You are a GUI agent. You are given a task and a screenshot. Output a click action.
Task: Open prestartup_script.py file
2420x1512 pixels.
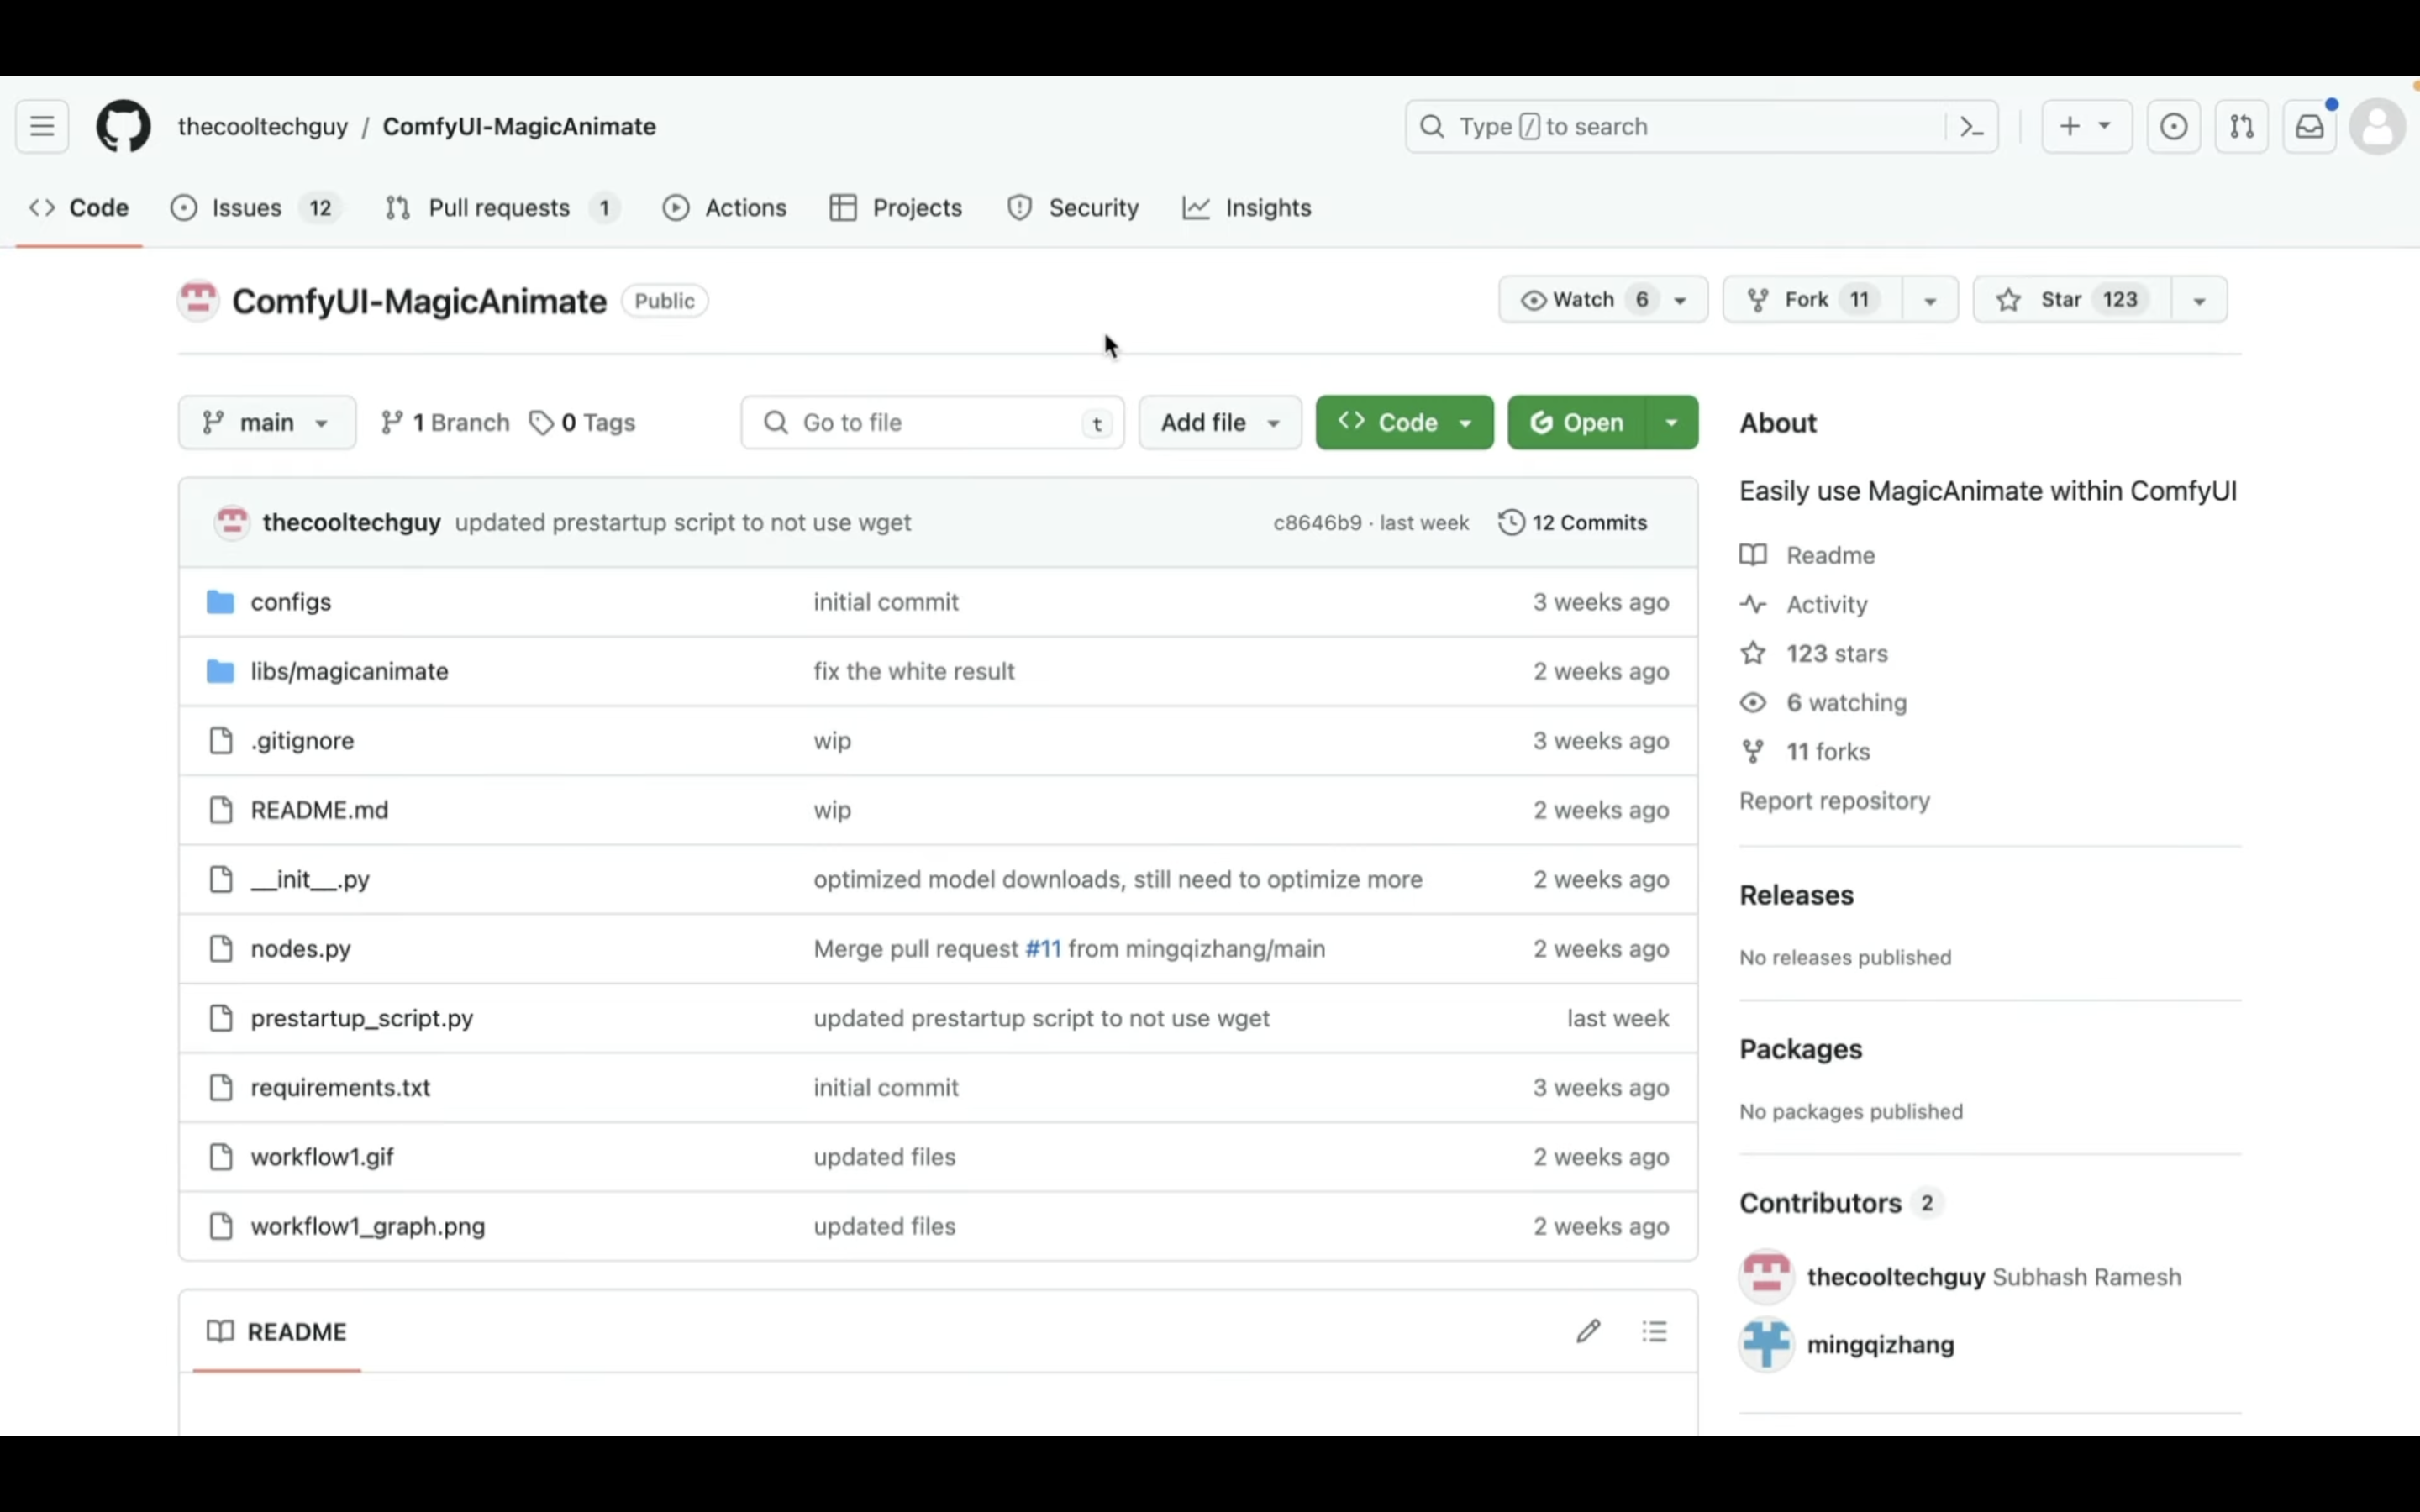click(x=362, y=1017)
